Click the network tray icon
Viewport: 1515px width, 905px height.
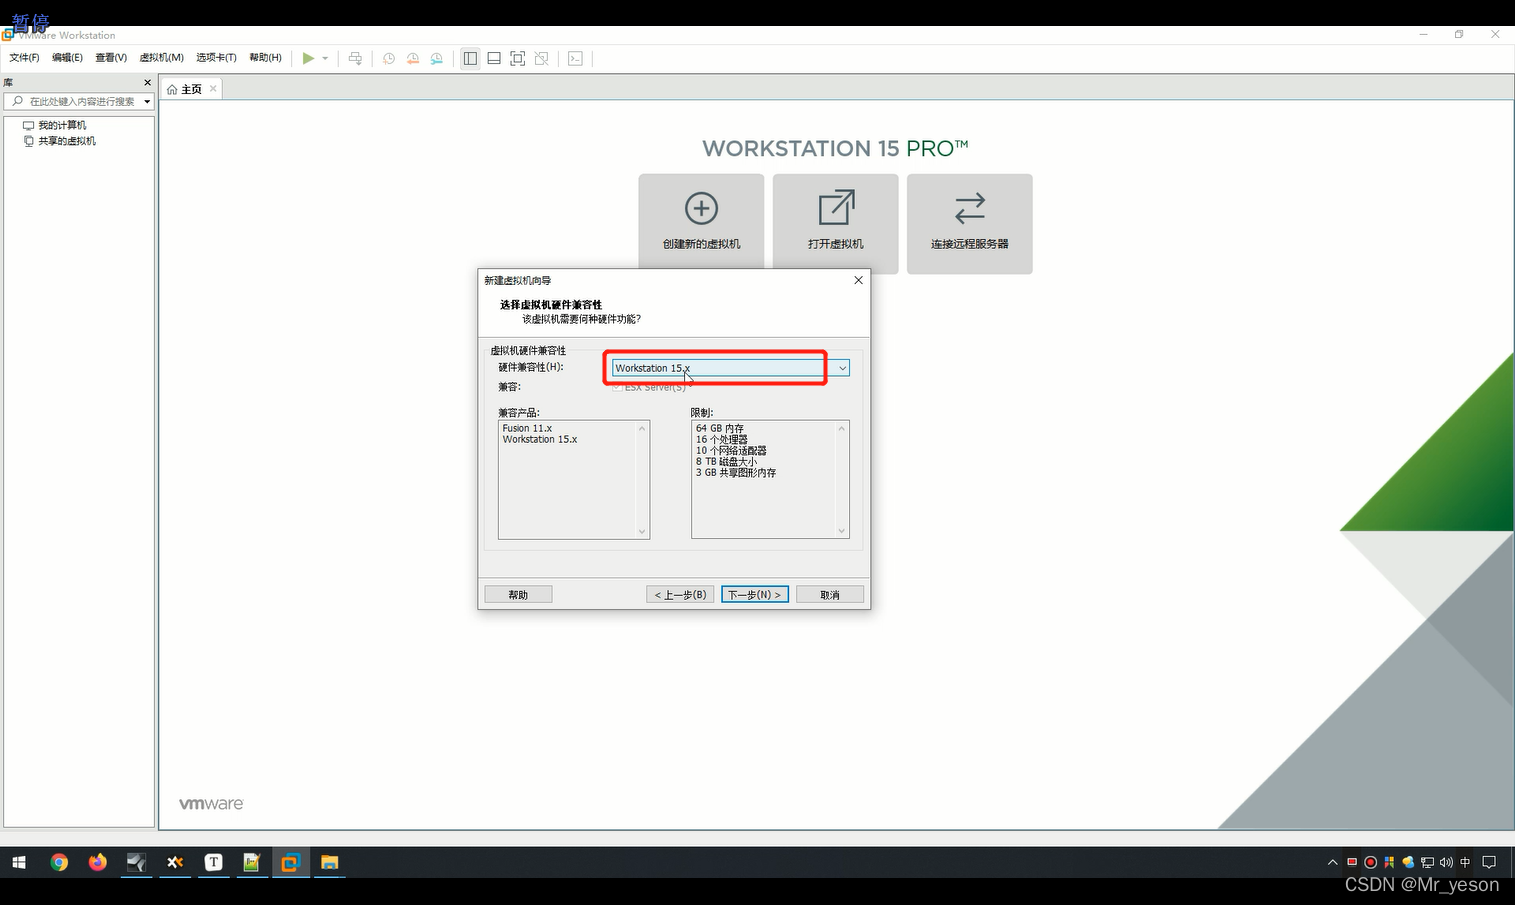[x=1427, y=862]
